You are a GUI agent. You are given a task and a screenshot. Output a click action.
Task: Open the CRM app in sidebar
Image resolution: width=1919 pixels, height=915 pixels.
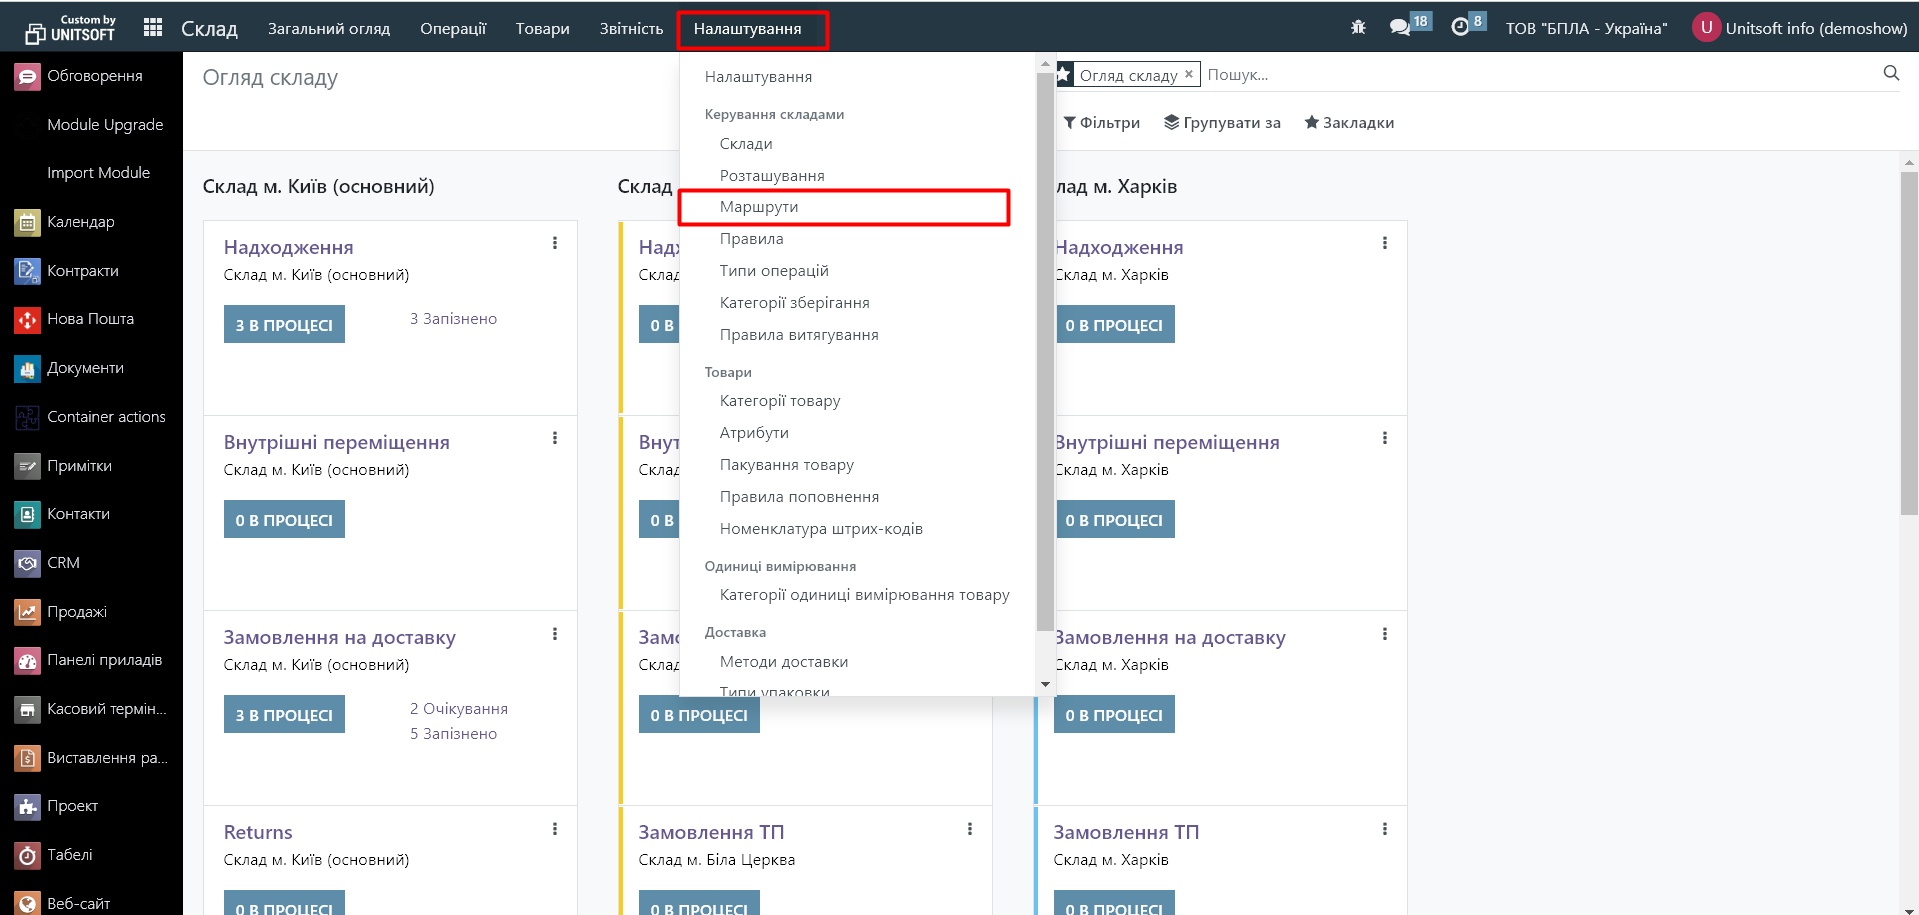(x=63, y=563)
